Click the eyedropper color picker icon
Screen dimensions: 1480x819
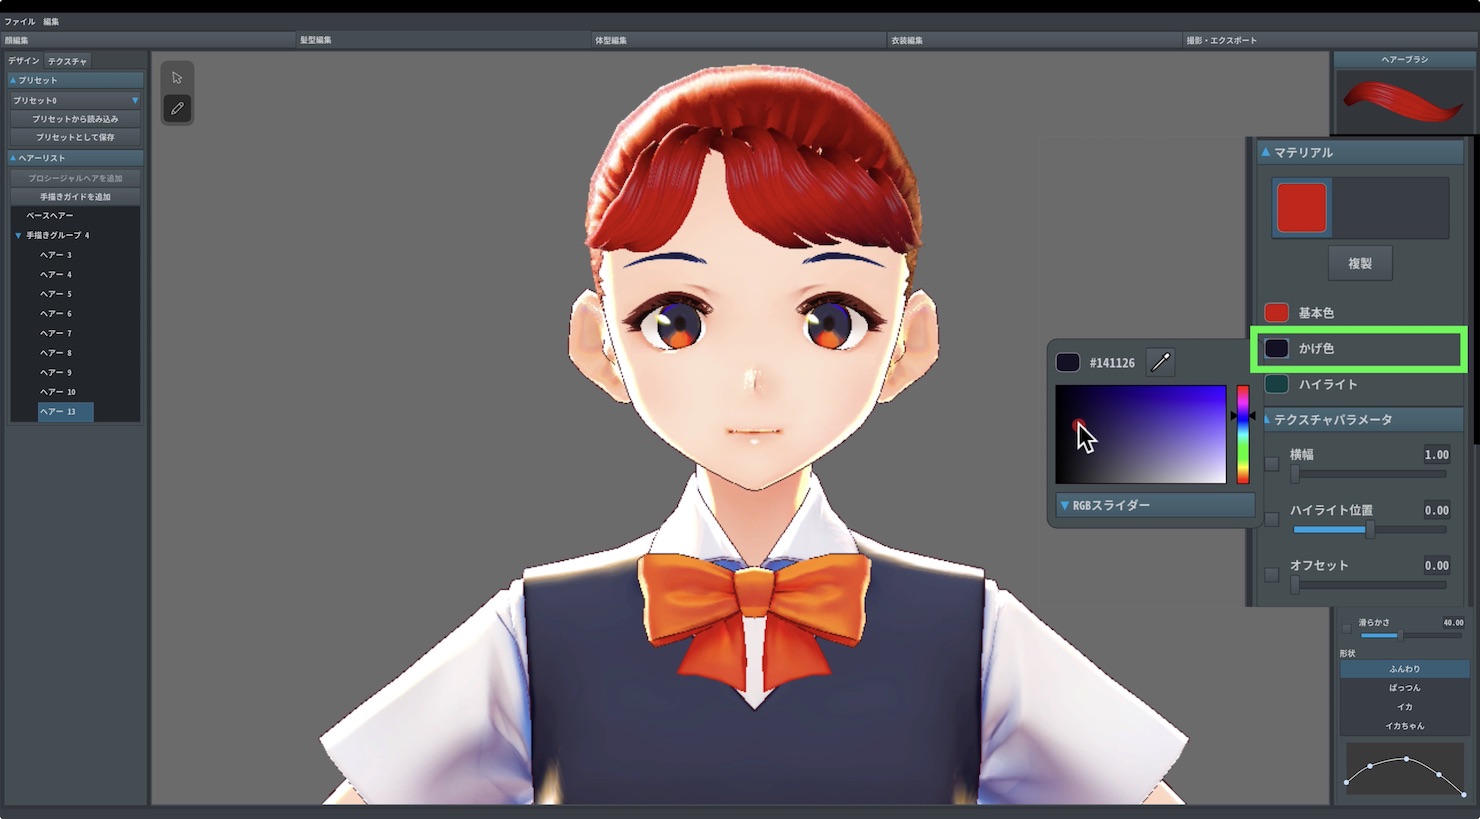point(1160,362)
